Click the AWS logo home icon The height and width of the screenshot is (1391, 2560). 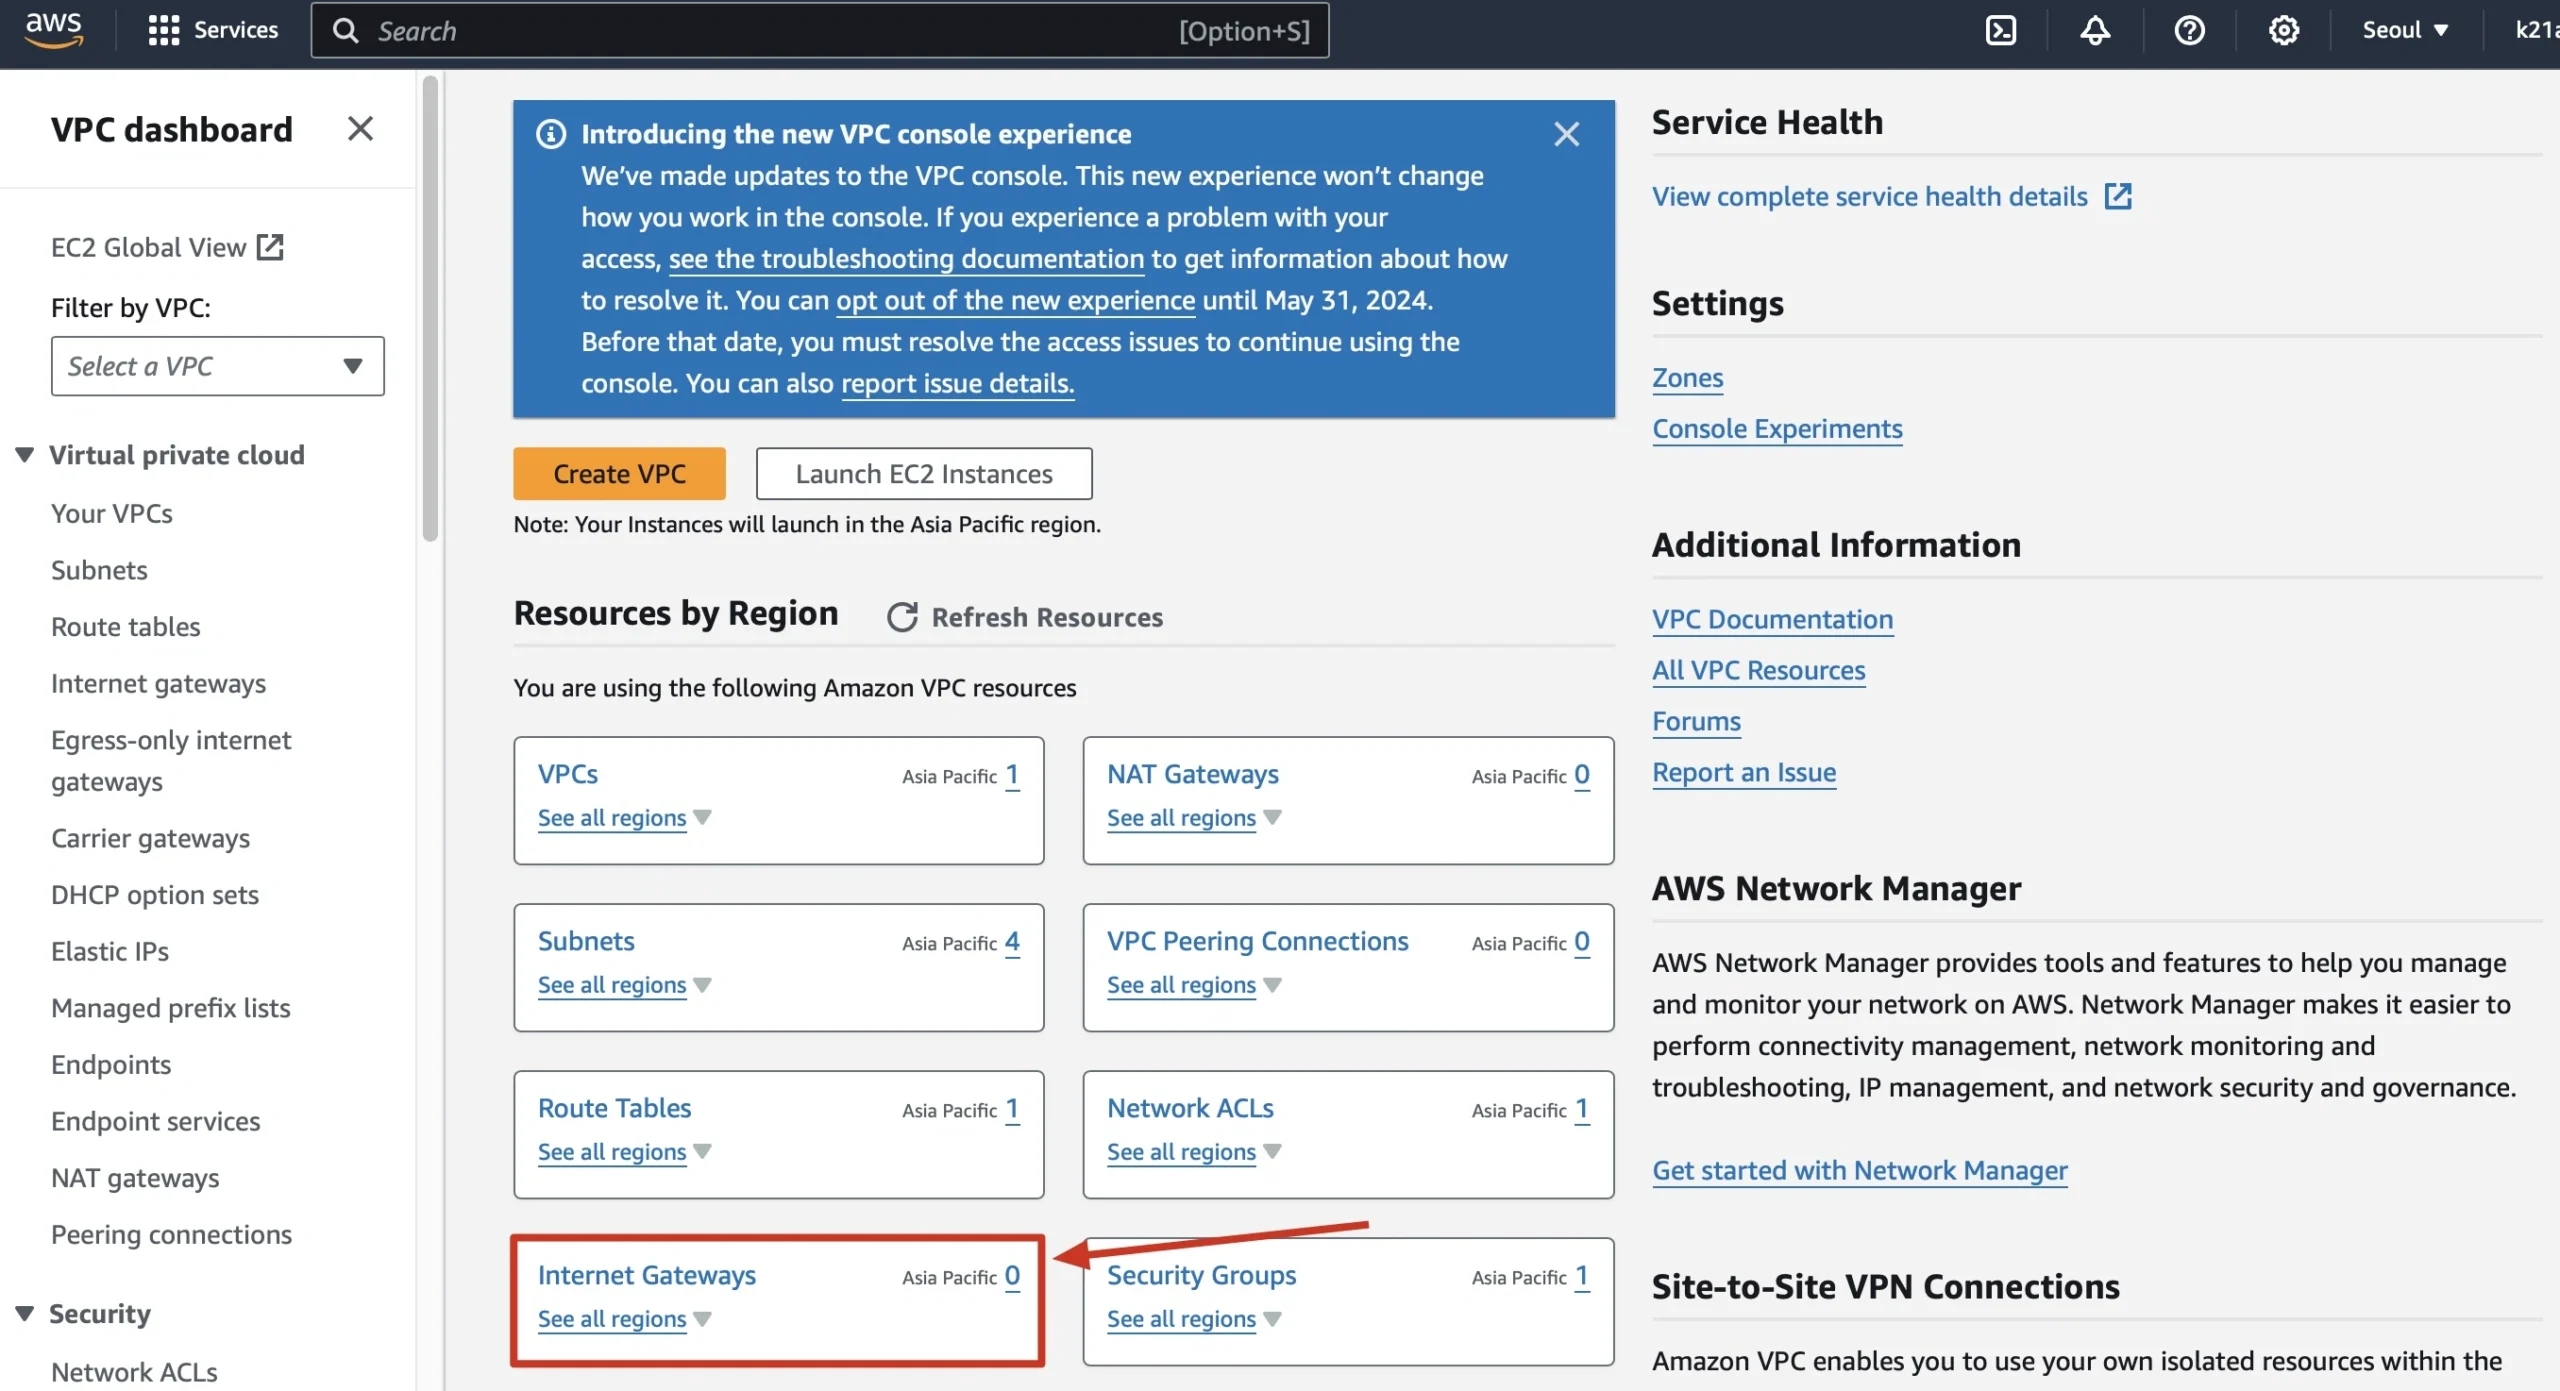[53, 30]
